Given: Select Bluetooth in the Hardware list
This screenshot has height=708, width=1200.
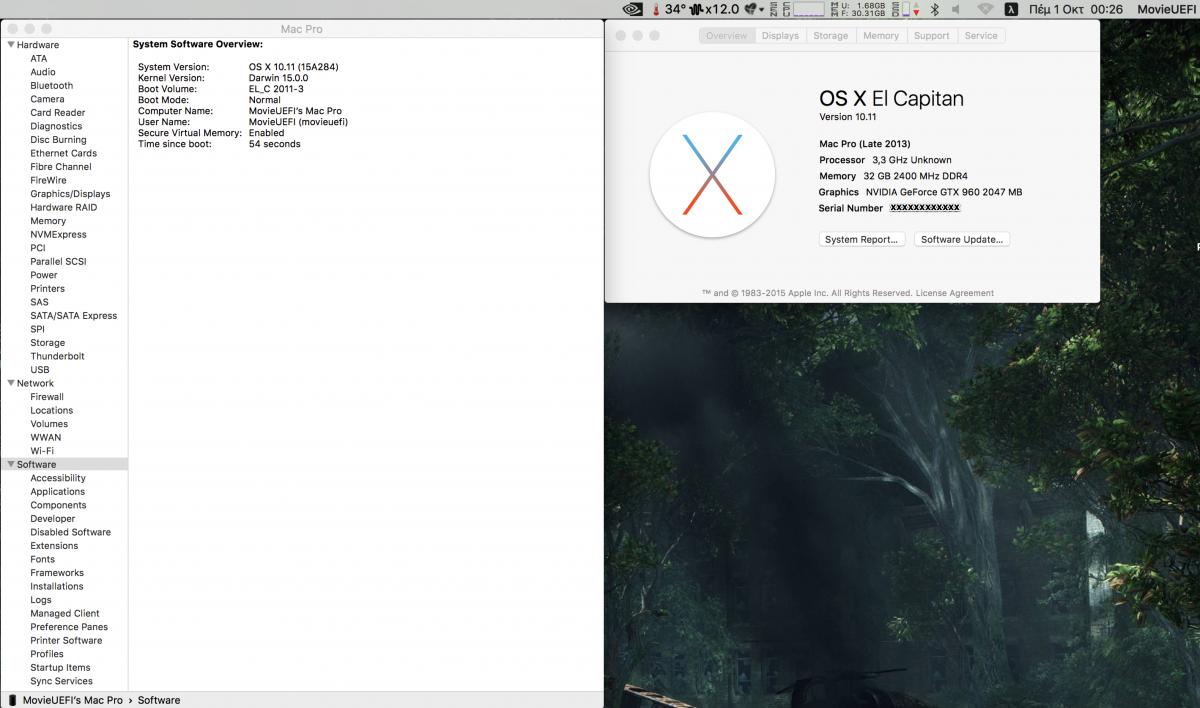Looking at the screenshot, I should [51, 85].
